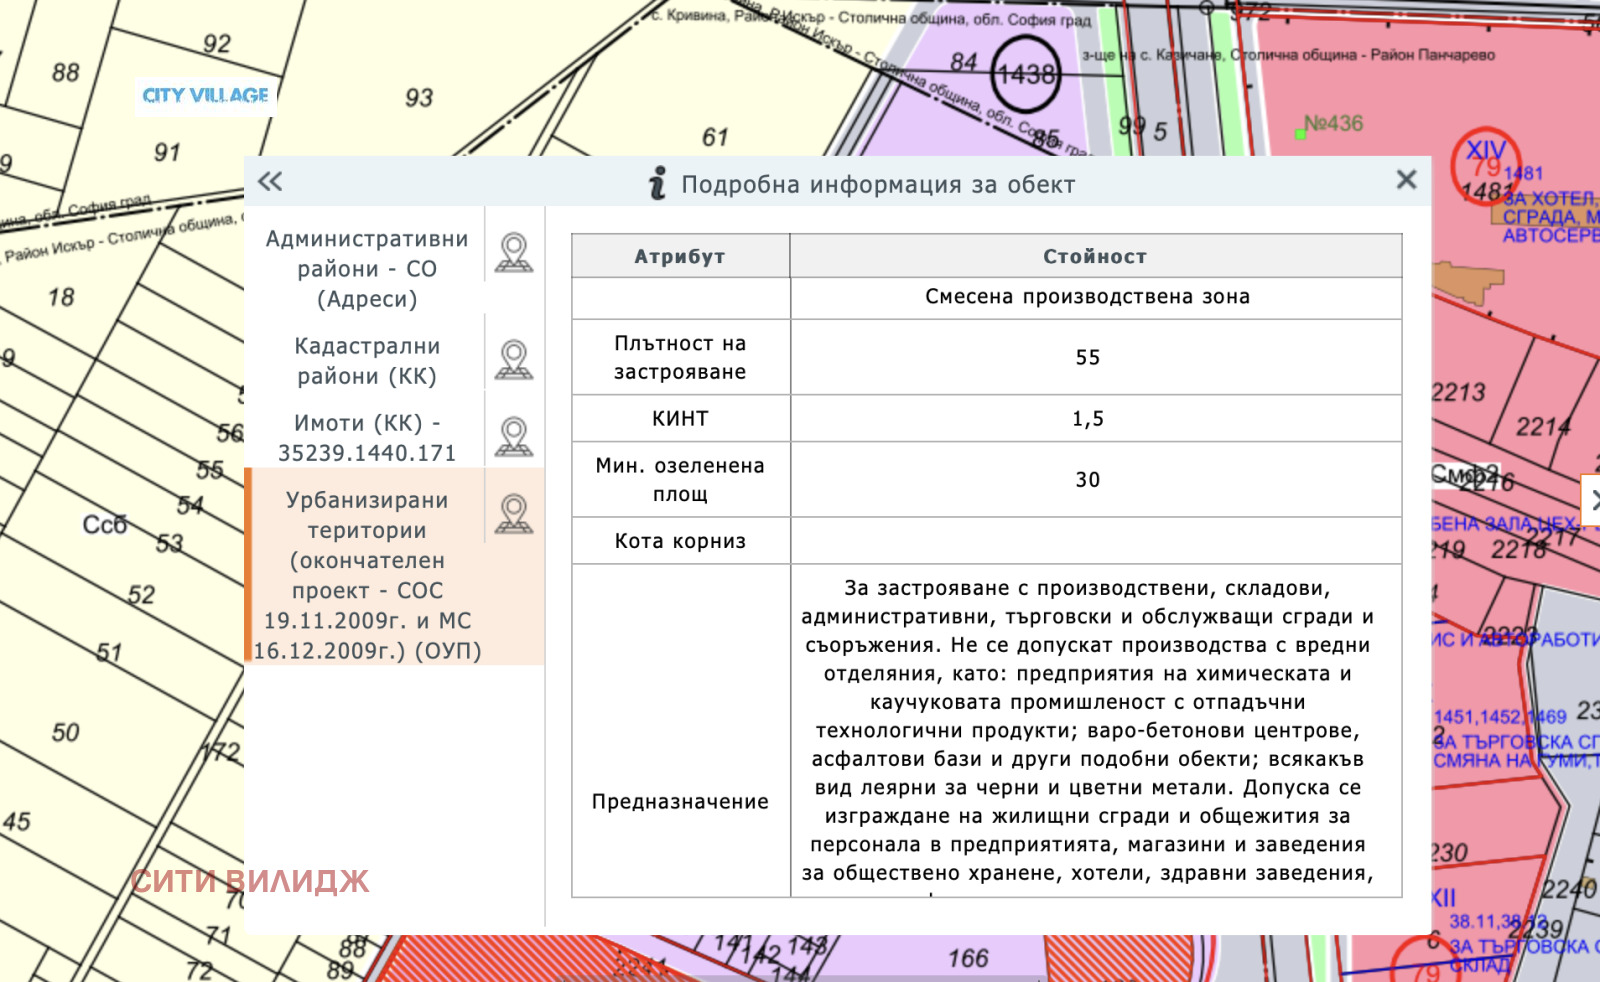Click the Стойност column header

coord(1095,256)
